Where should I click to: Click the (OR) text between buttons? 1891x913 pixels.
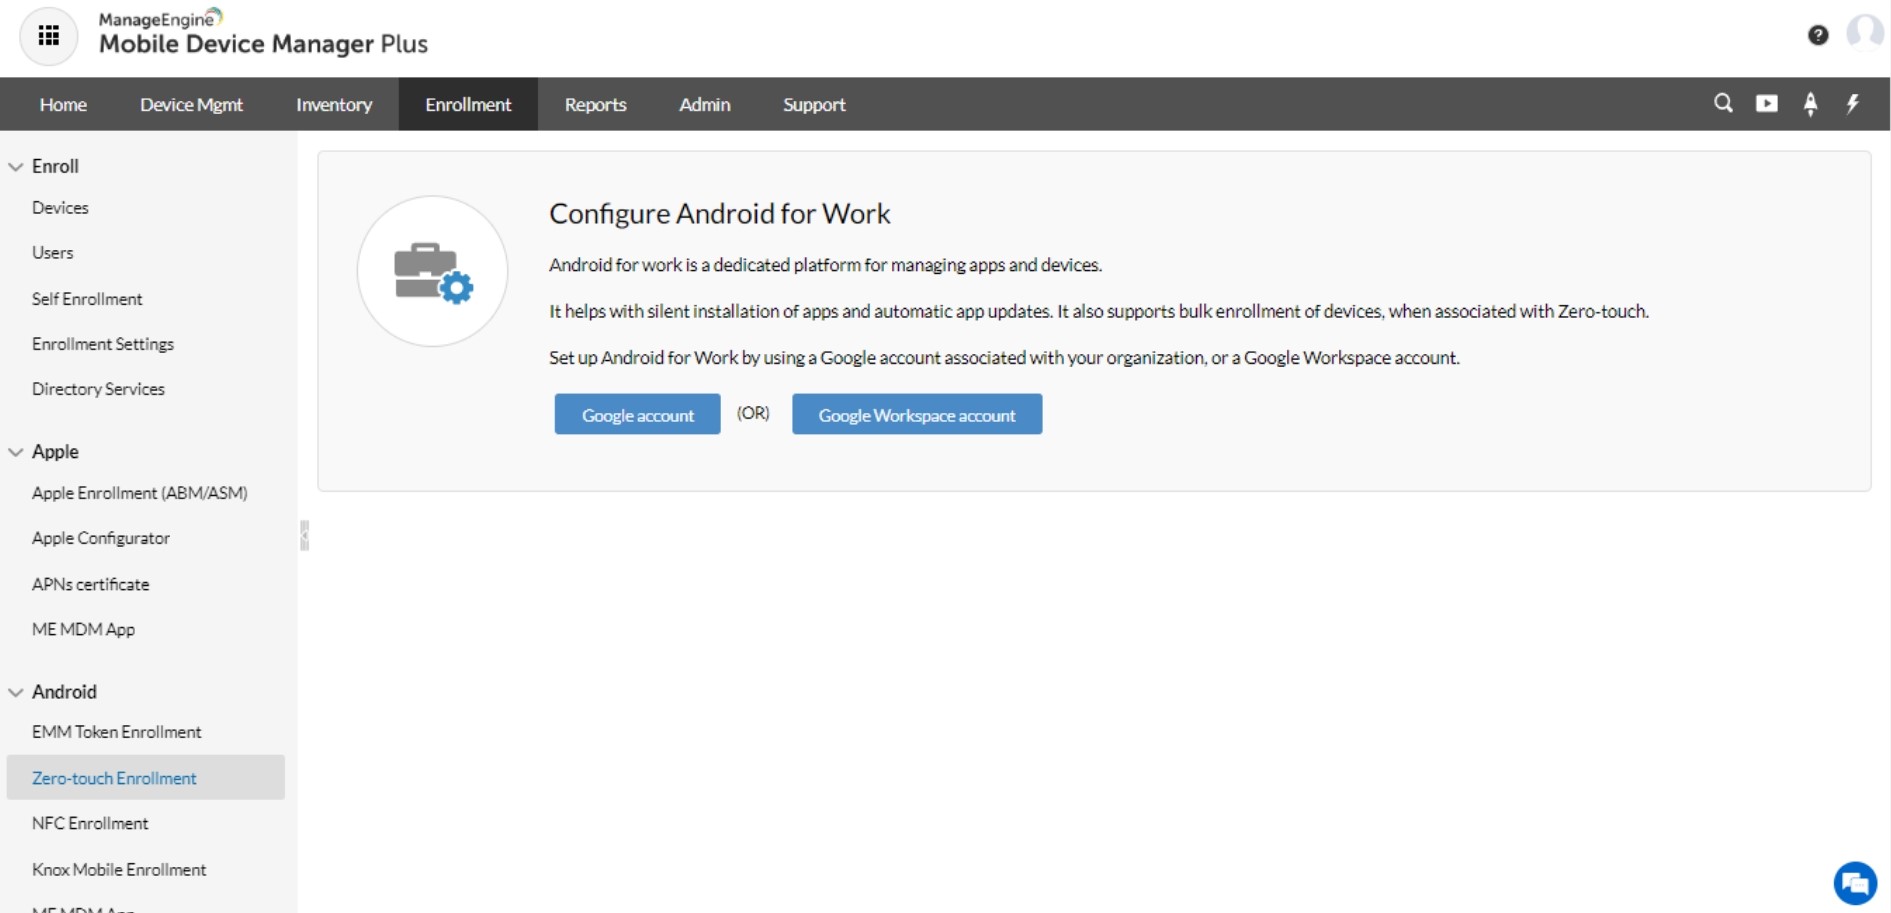[753, 413]
